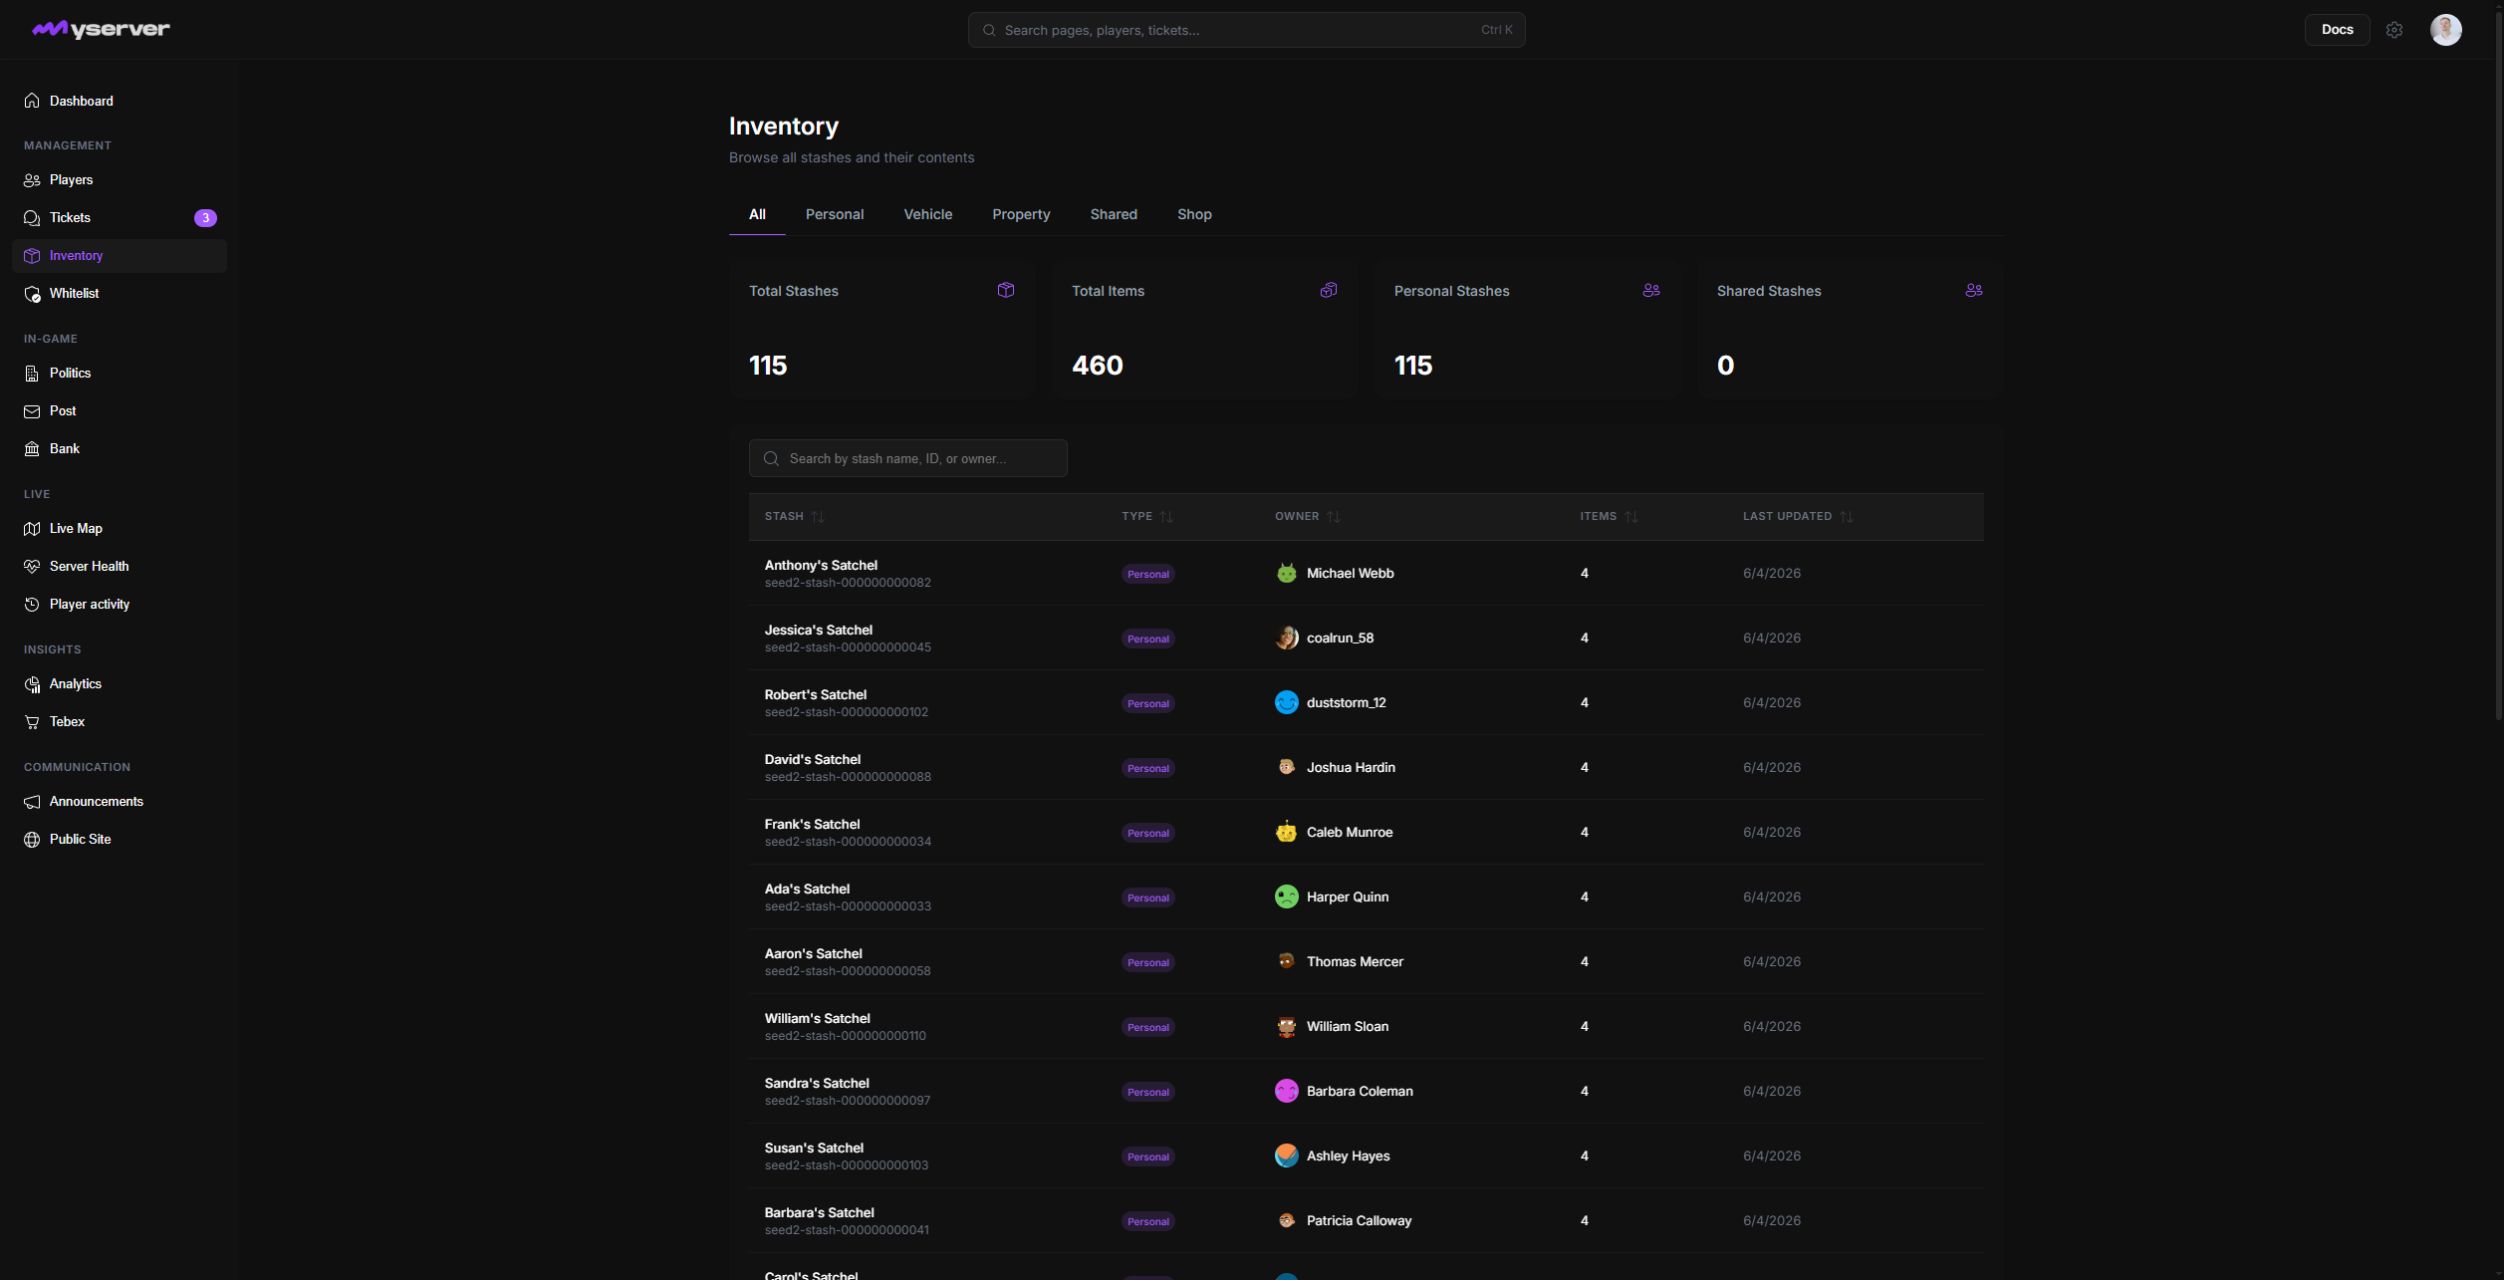2504x1280 pixels.
Task: Sort the table by Last Updated column
Action: click(x=1797, y=517)
